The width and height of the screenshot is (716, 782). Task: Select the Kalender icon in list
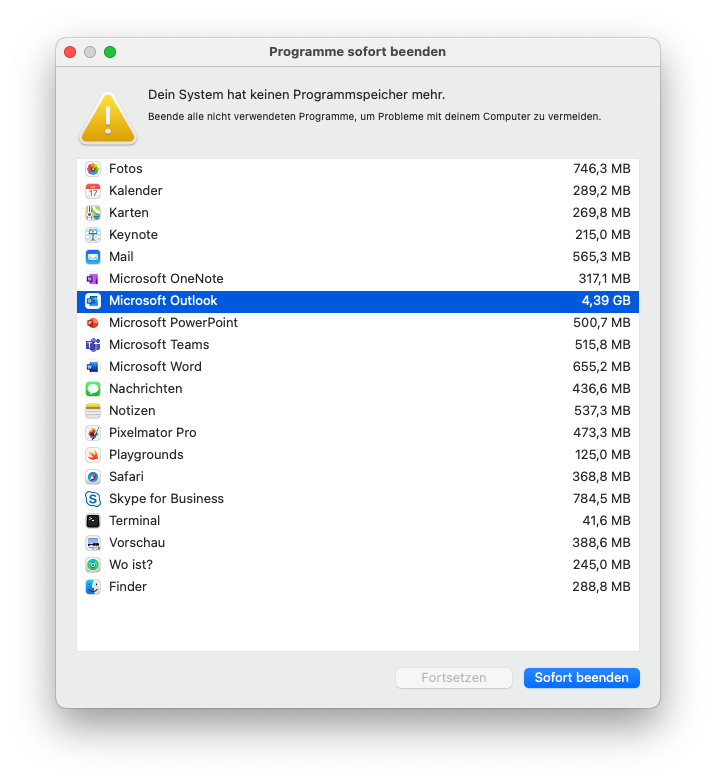tap(93, 191)
